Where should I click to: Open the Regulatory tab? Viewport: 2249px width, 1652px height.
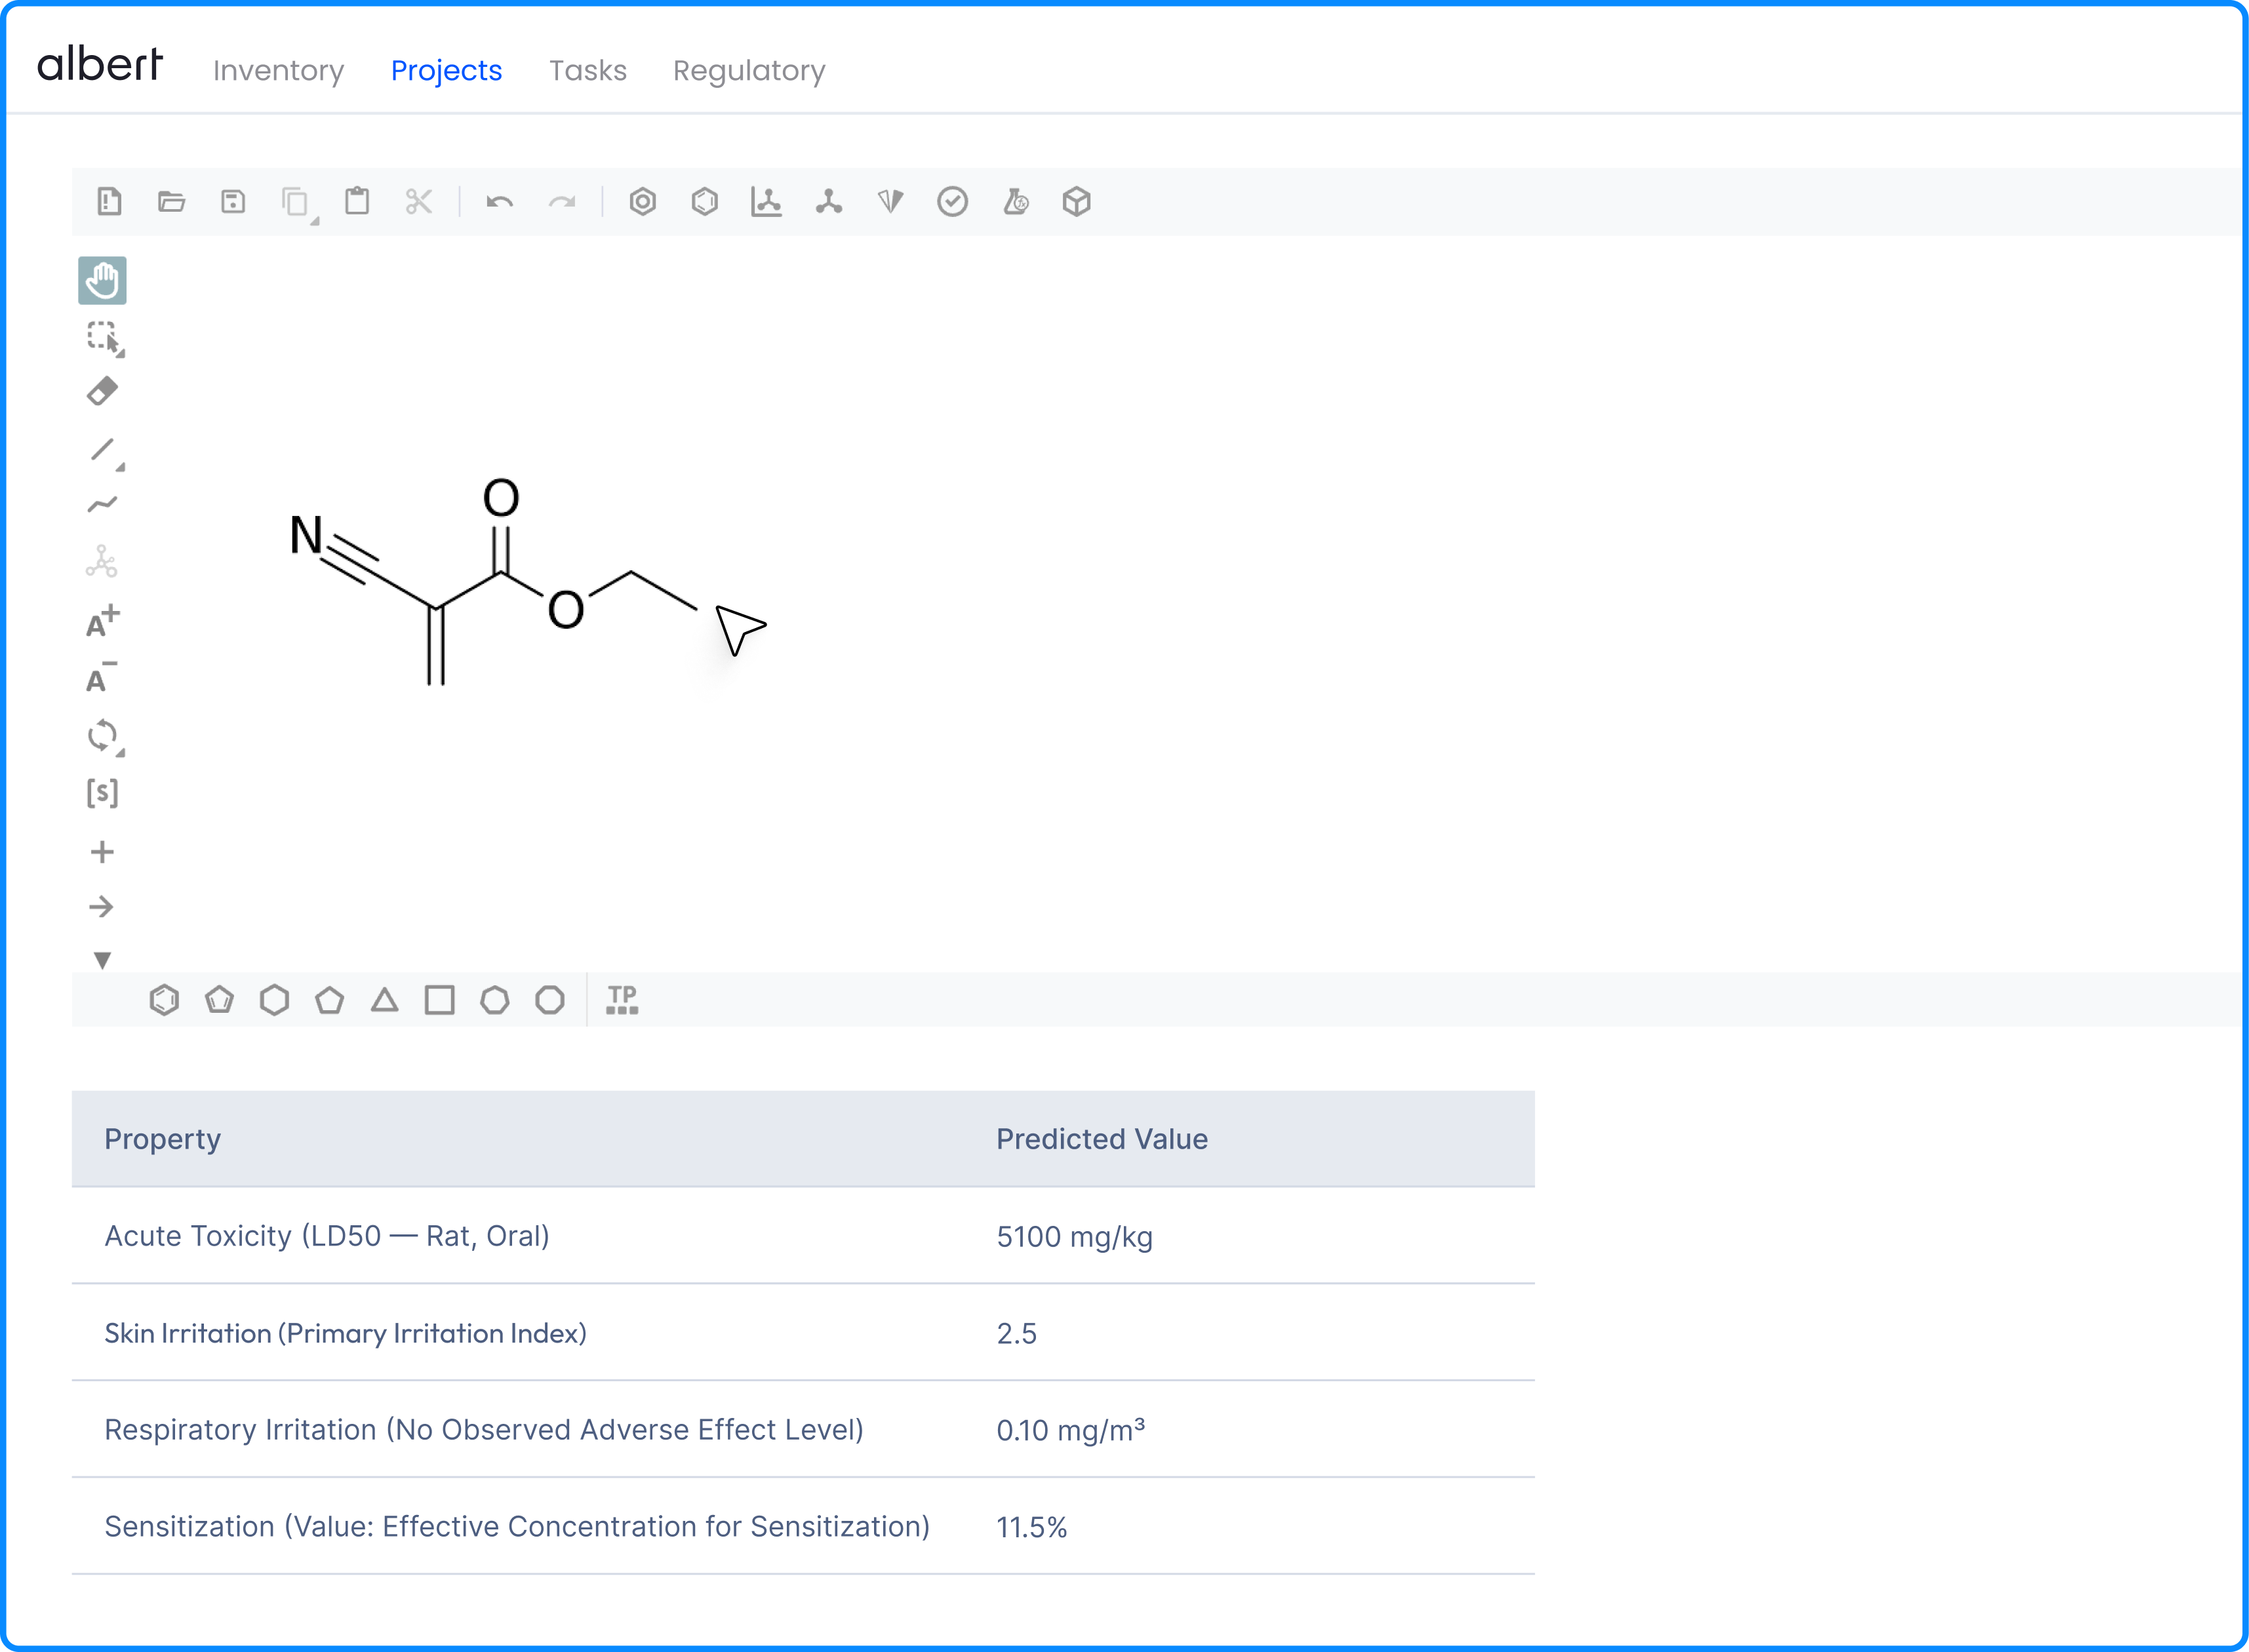tap(749, 70)
